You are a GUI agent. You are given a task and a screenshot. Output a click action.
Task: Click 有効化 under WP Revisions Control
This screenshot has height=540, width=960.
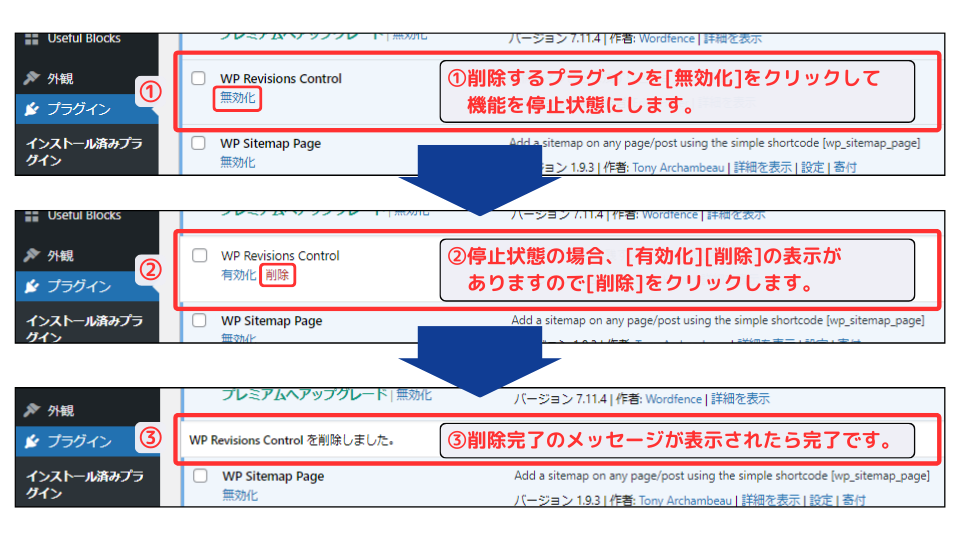coord(238,275)
